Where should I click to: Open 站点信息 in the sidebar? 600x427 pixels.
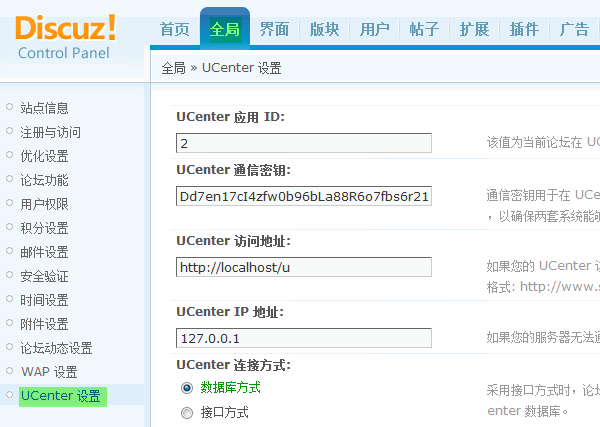point(44,108)
